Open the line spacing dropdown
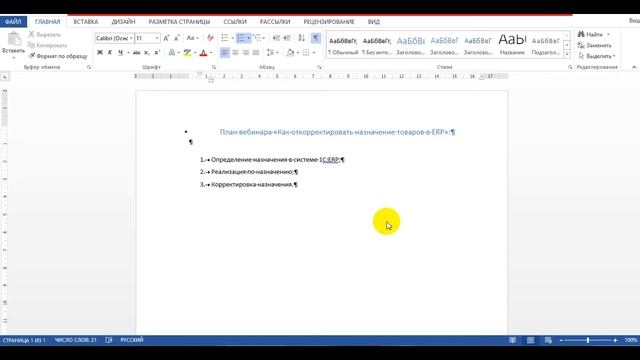The height and width of the screenshot is (360, 640). tap(272, 53)
